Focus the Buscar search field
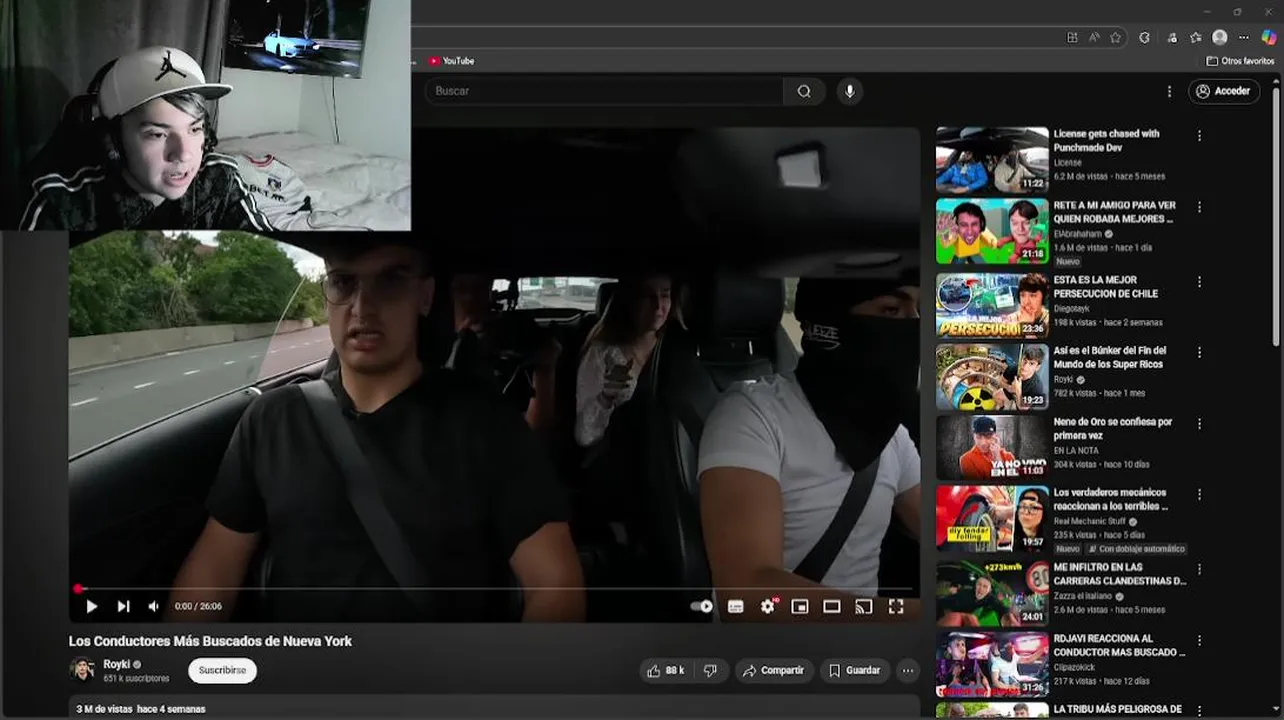This screenshot has height=720, width=1284. click(x=604, y=91)
